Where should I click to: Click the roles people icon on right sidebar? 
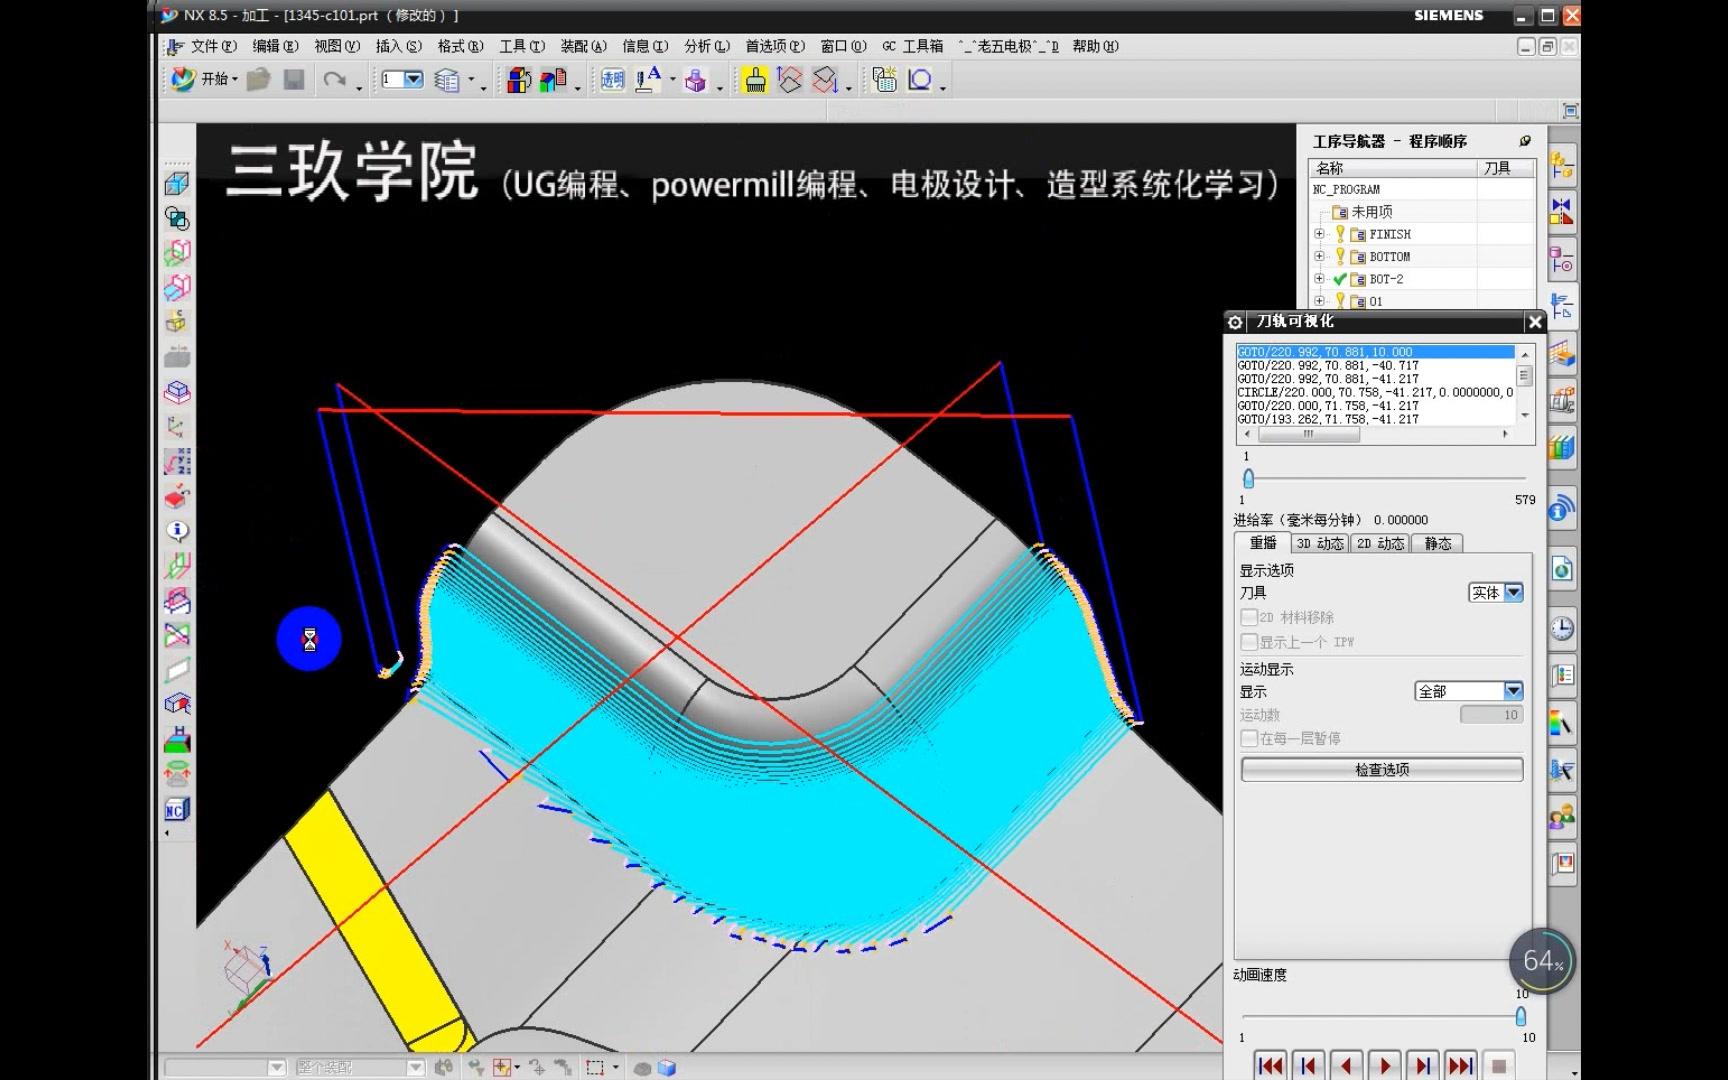[1561, 817]
